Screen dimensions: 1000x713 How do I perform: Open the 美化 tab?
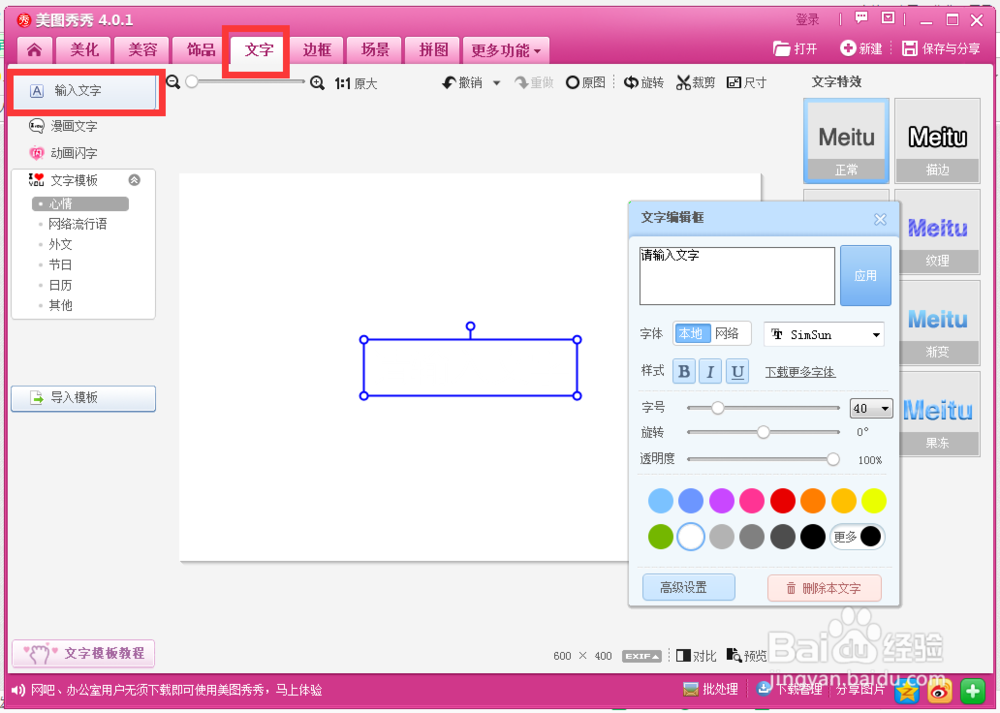[84, 50]
